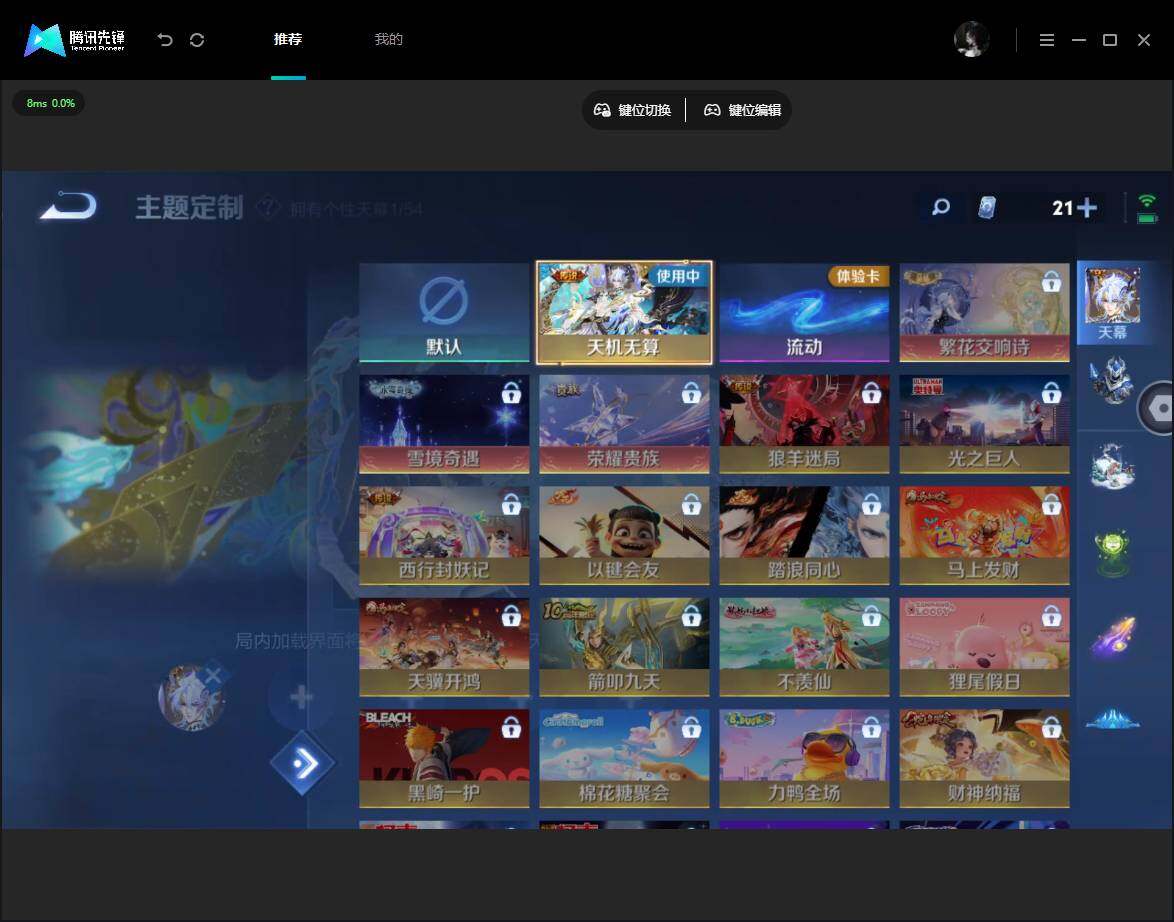Click the 8ms latency indicator

(x=49, y=103)
